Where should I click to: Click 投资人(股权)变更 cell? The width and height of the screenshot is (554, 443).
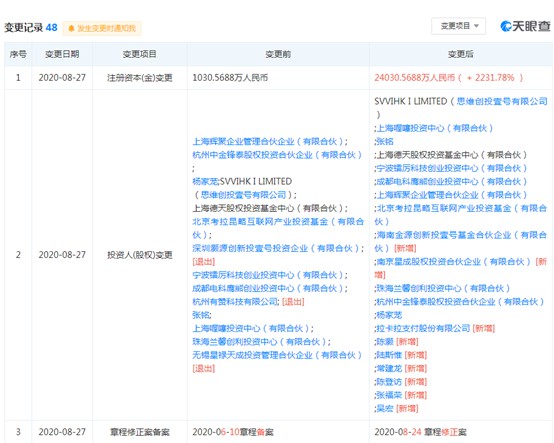[140, 255]
